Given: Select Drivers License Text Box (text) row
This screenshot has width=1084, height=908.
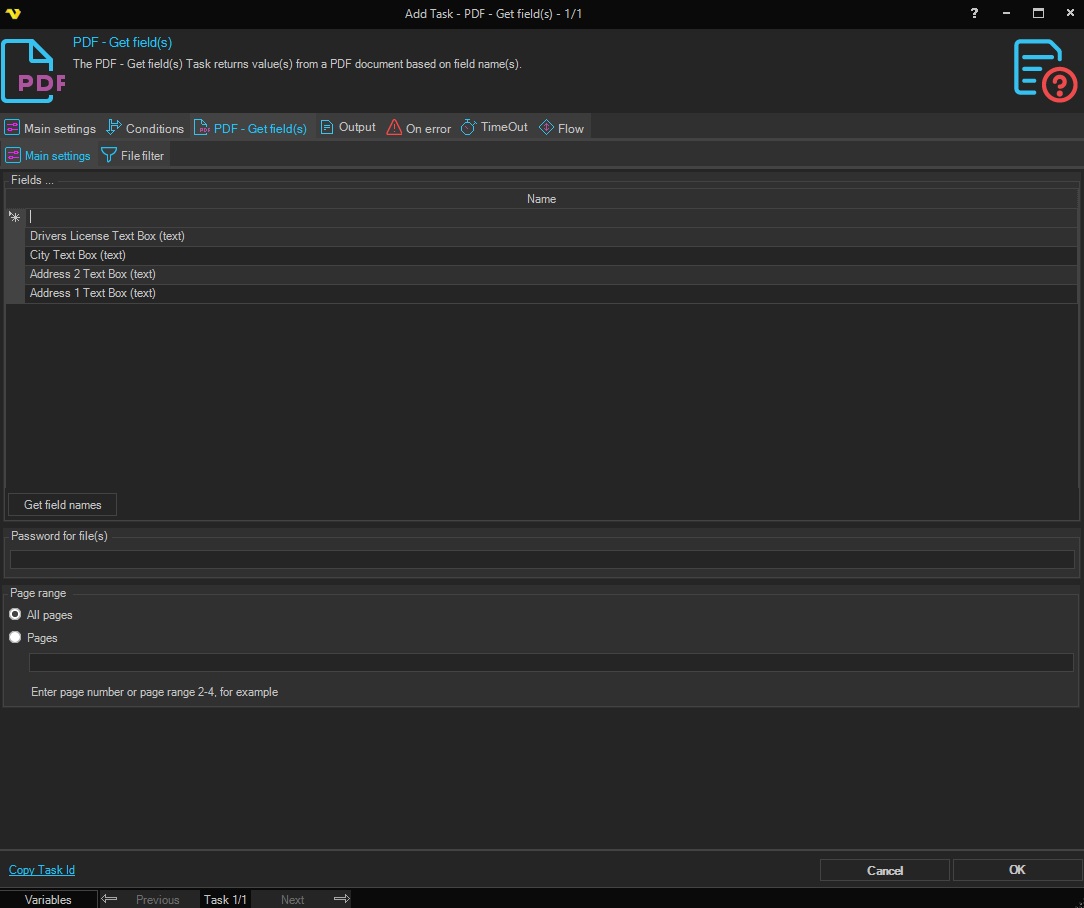Looking at the screenshot, I should coord(551,237).
